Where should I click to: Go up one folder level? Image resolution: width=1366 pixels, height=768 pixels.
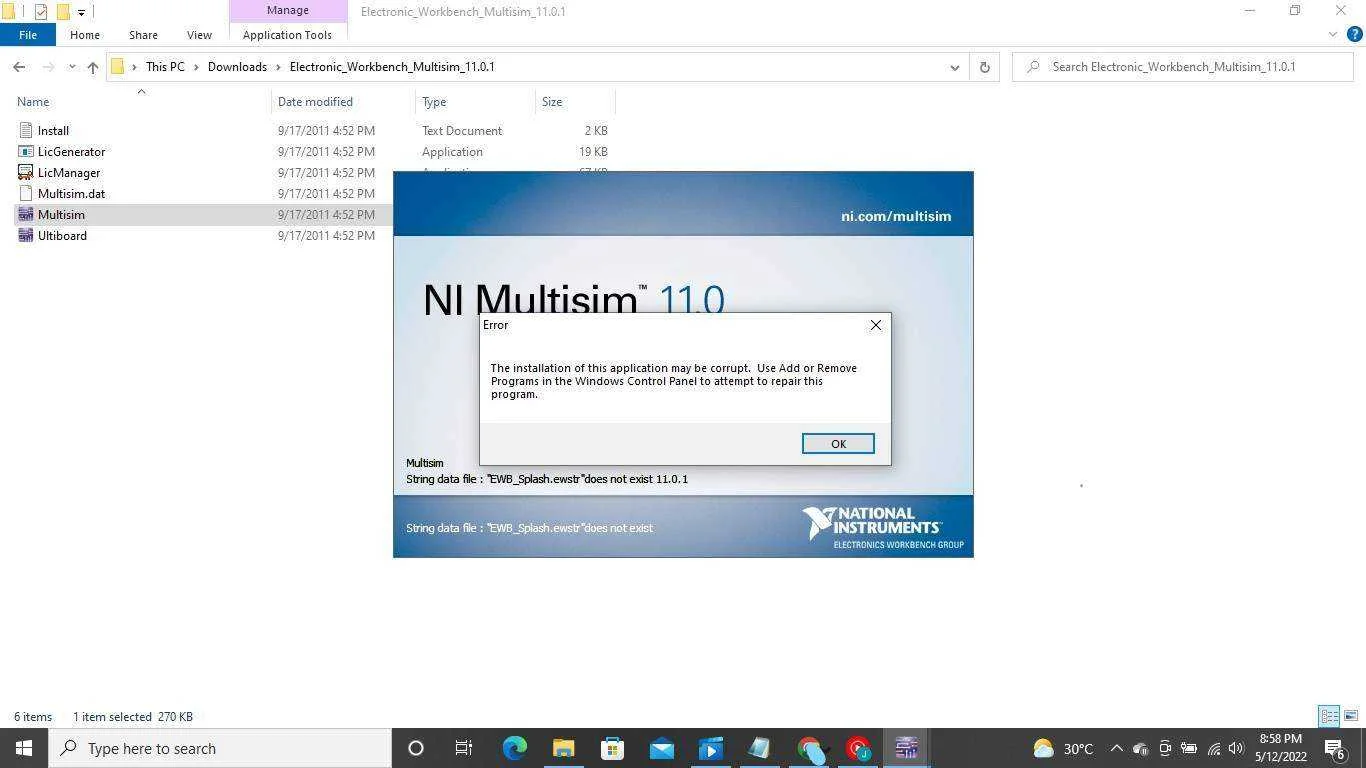pos(92,67)
